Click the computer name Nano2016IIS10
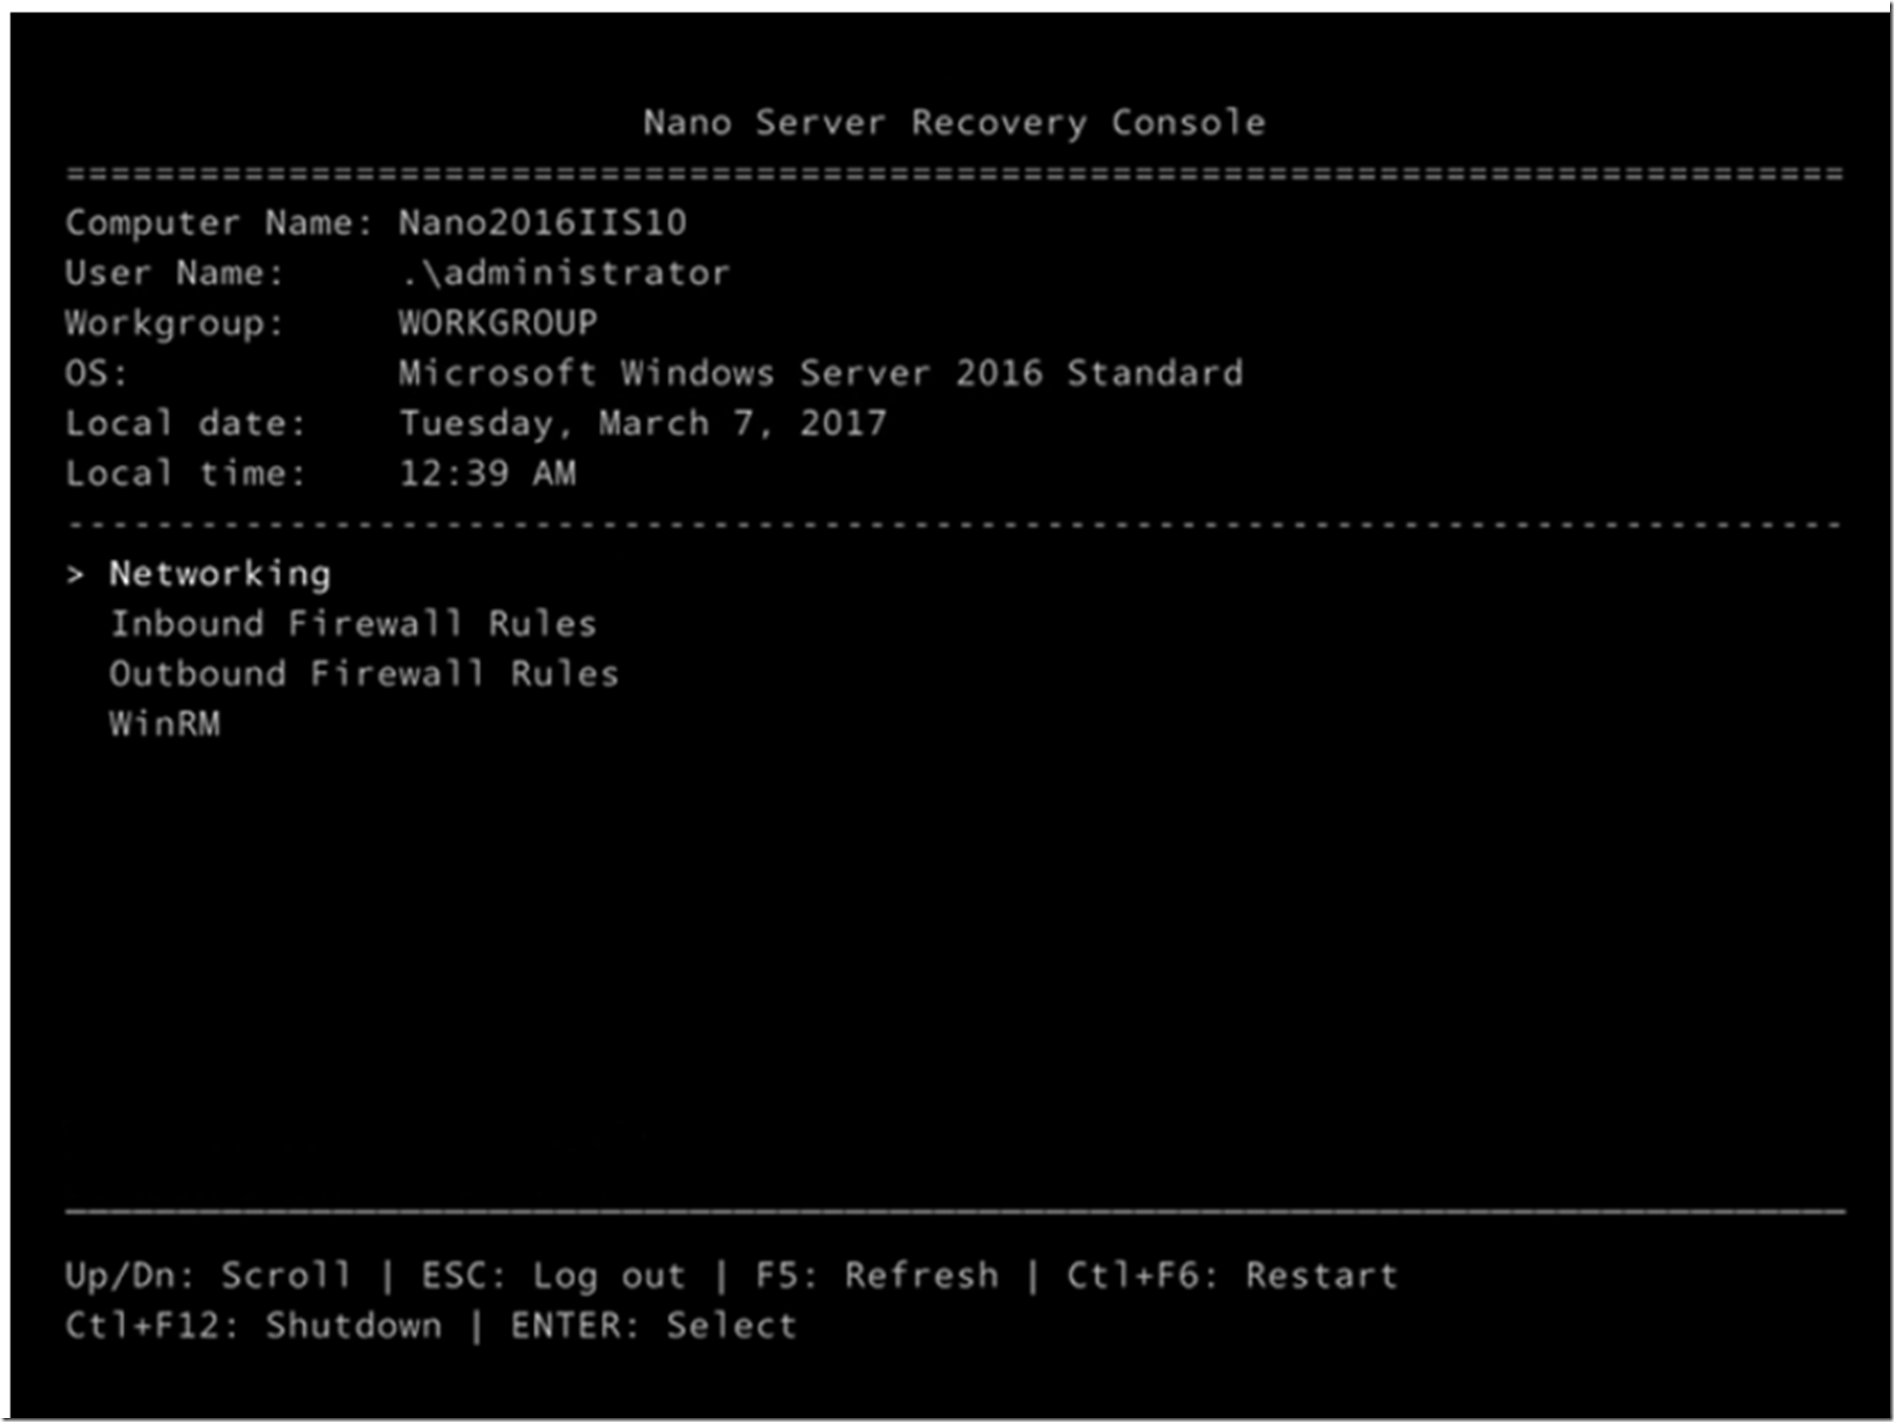This screenshot has height=1422, width=1894. (x=542, y=223)
